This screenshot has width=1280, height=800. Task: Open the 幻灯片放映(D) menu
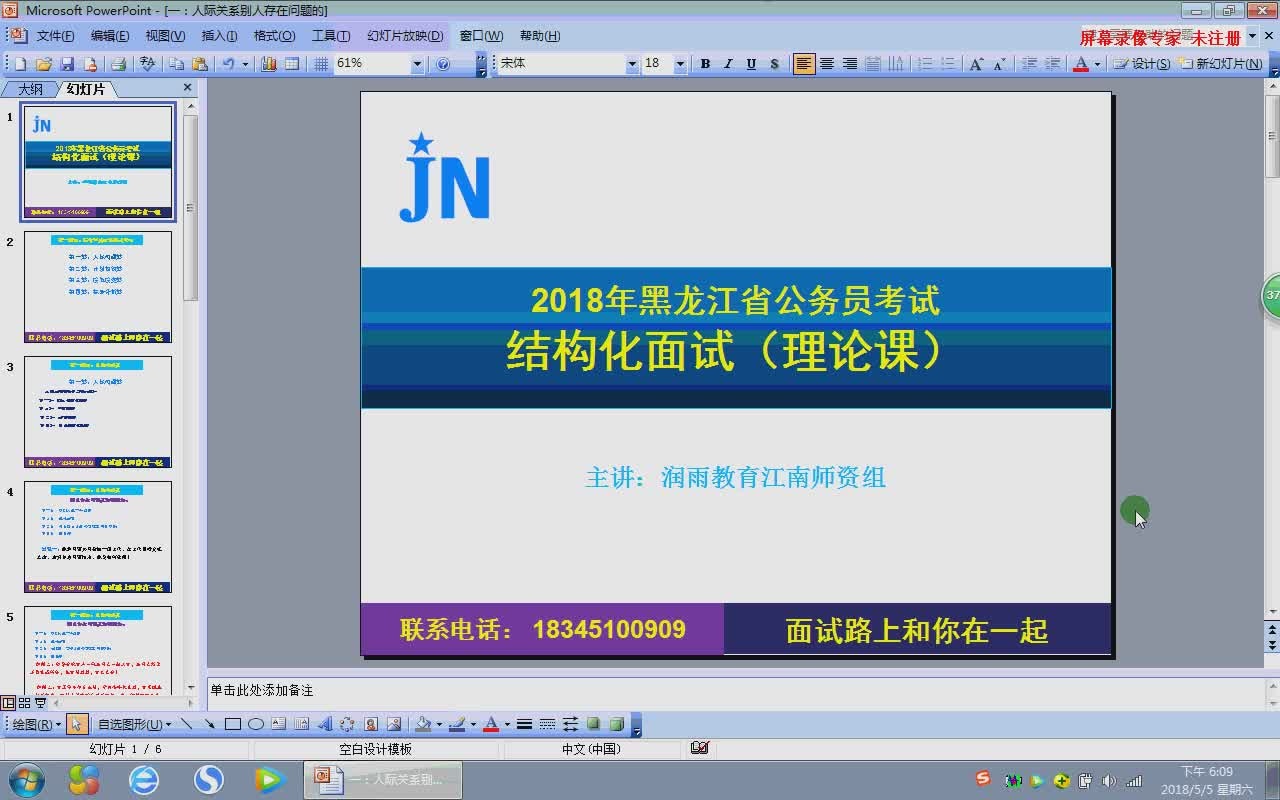point(405,36)
